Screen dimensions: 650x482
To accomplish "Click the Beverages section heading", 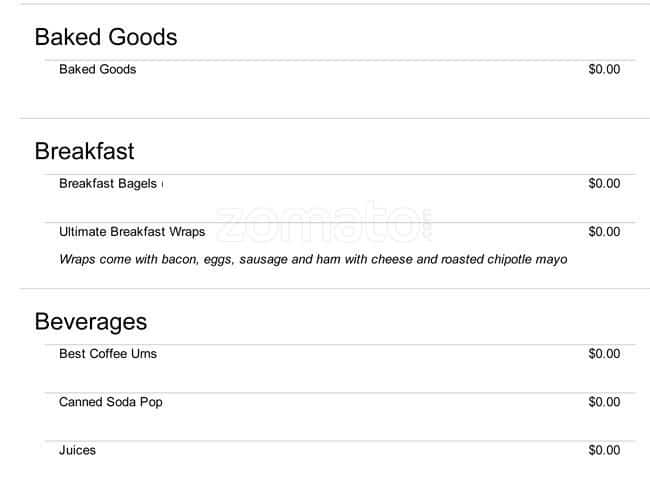I will [90, 322].
